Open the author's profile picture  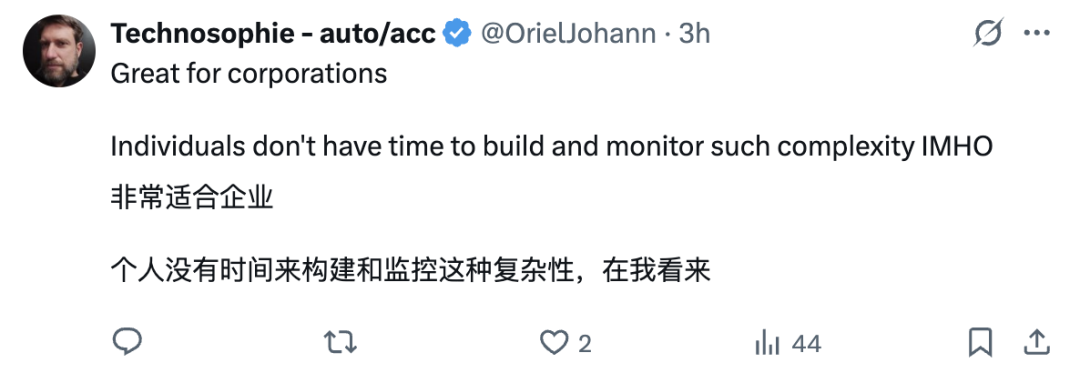tap(59, 50)
